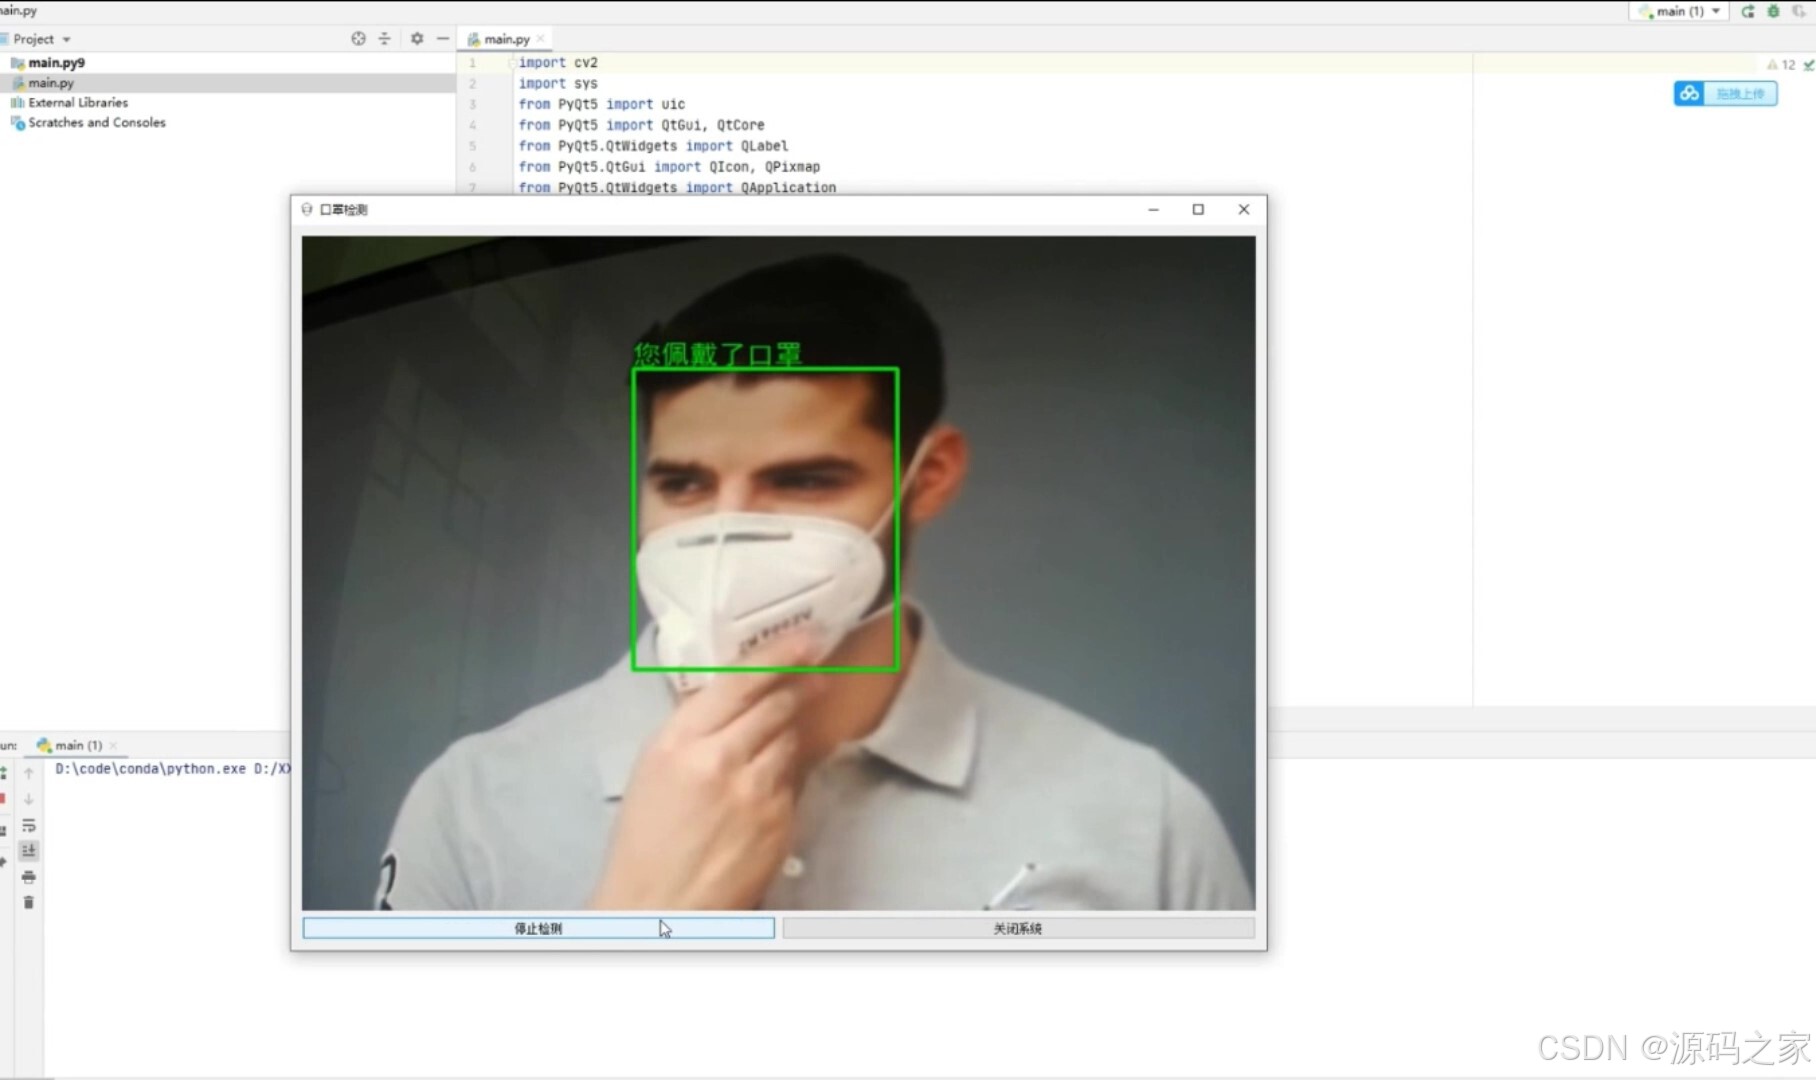Select the main (1) console tab
The height and width of the screenshot is (1080, 1816).
pos(75,745)
